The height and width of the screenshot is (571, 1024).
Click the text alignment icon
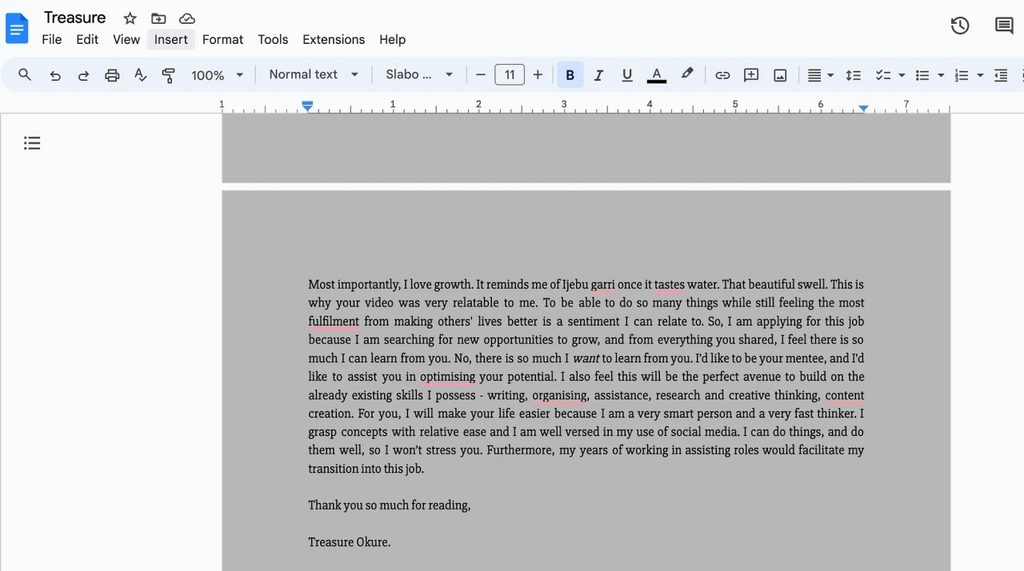pos(814,75)
